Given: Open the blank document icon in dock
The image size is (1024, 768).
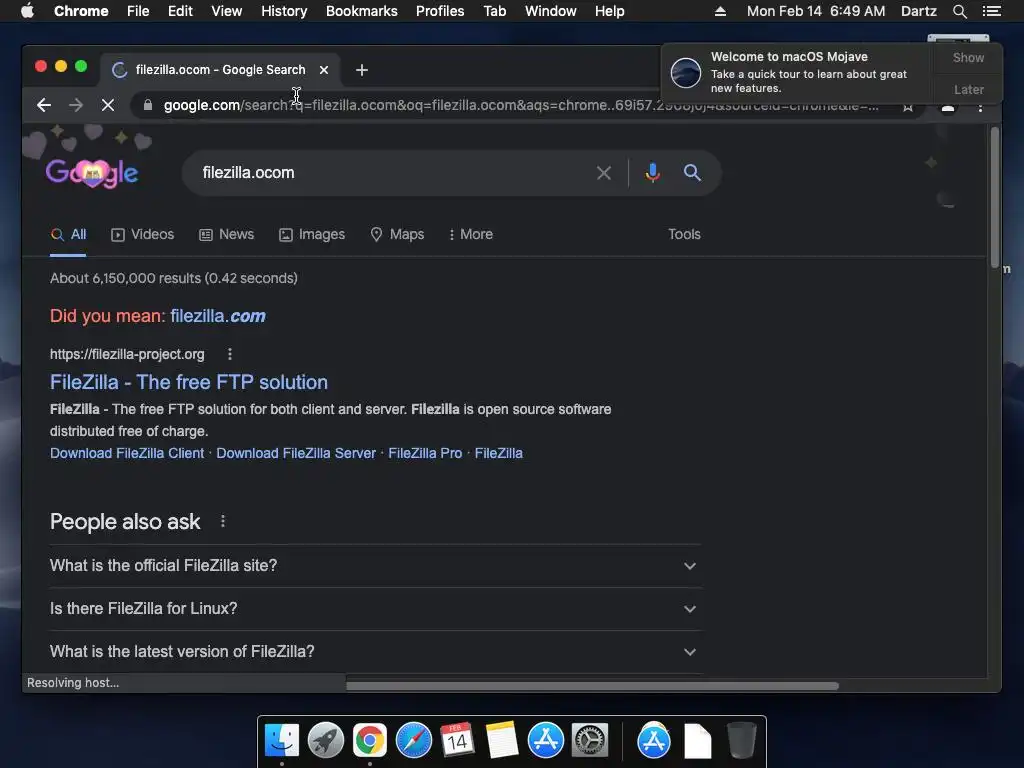Looking at the screenshot, I should pos(697,741).
